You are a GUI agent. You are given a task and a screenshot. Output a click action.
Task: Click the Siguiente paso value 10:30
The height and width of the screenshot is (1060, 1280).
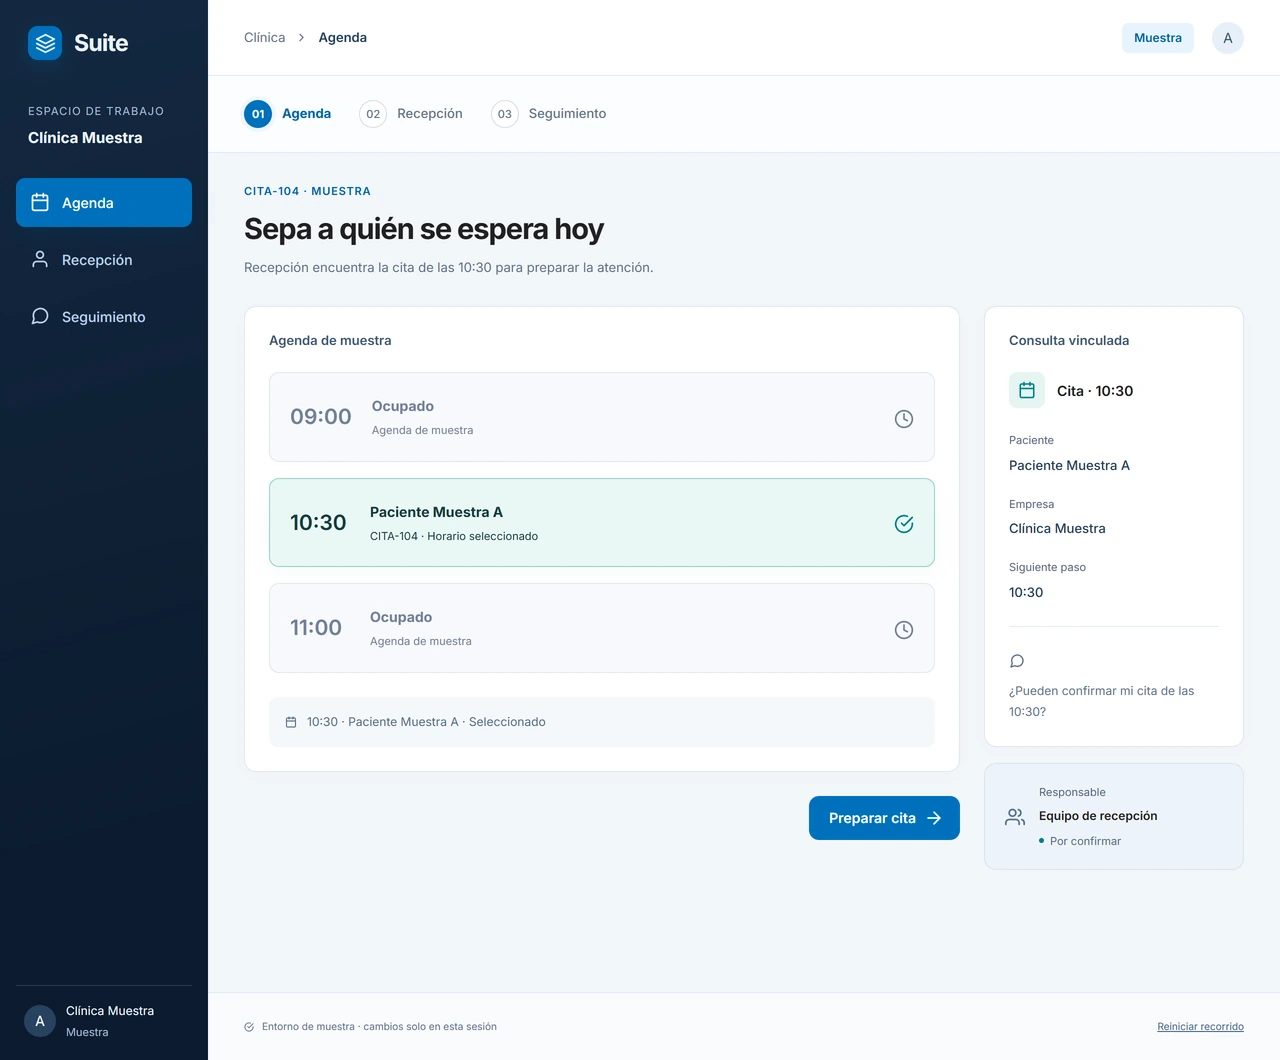1026,593
